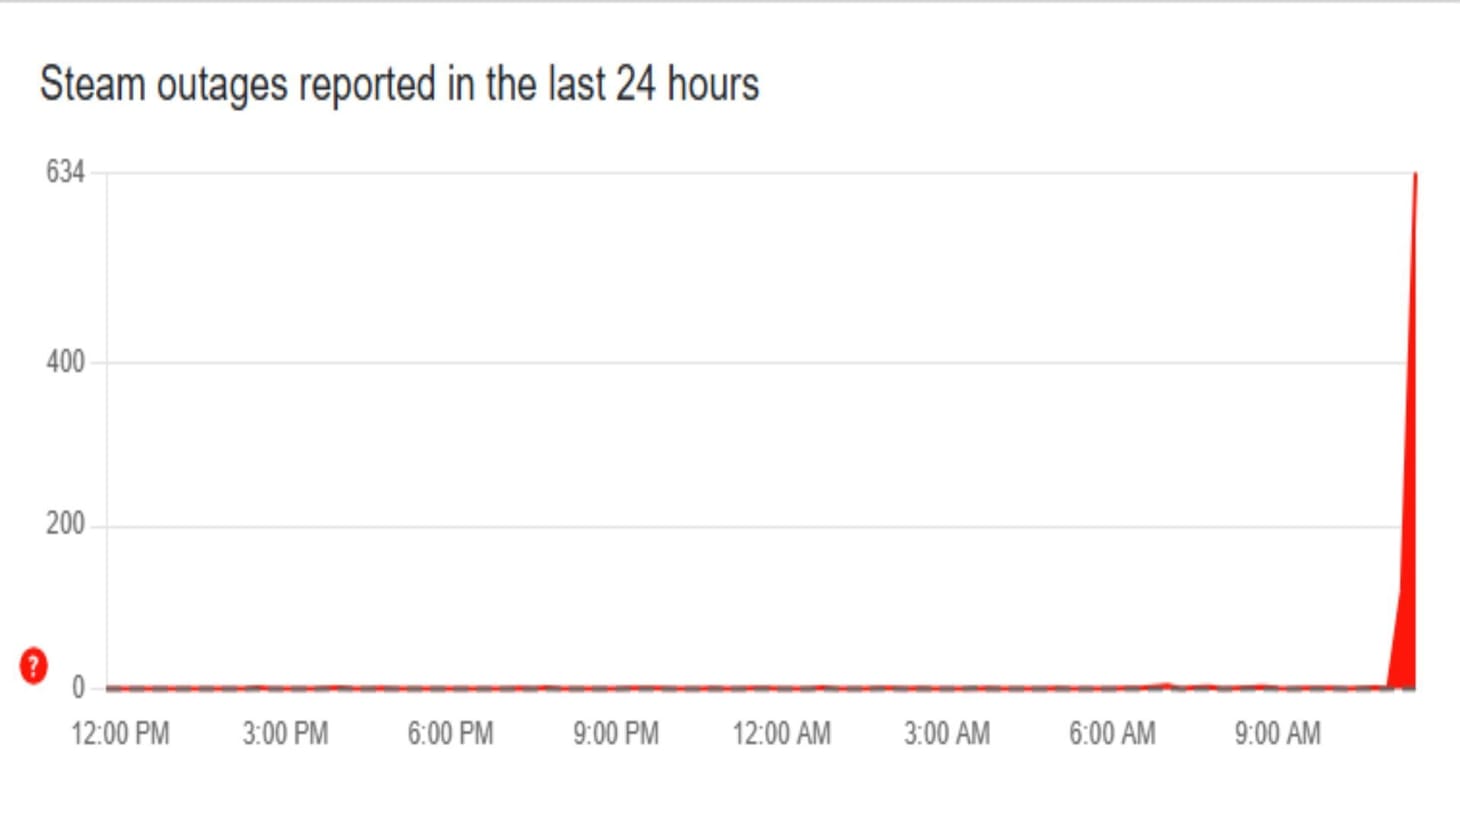Select the 200 y-axis label
Screen dimensions: 1460x821
[65, 524]
